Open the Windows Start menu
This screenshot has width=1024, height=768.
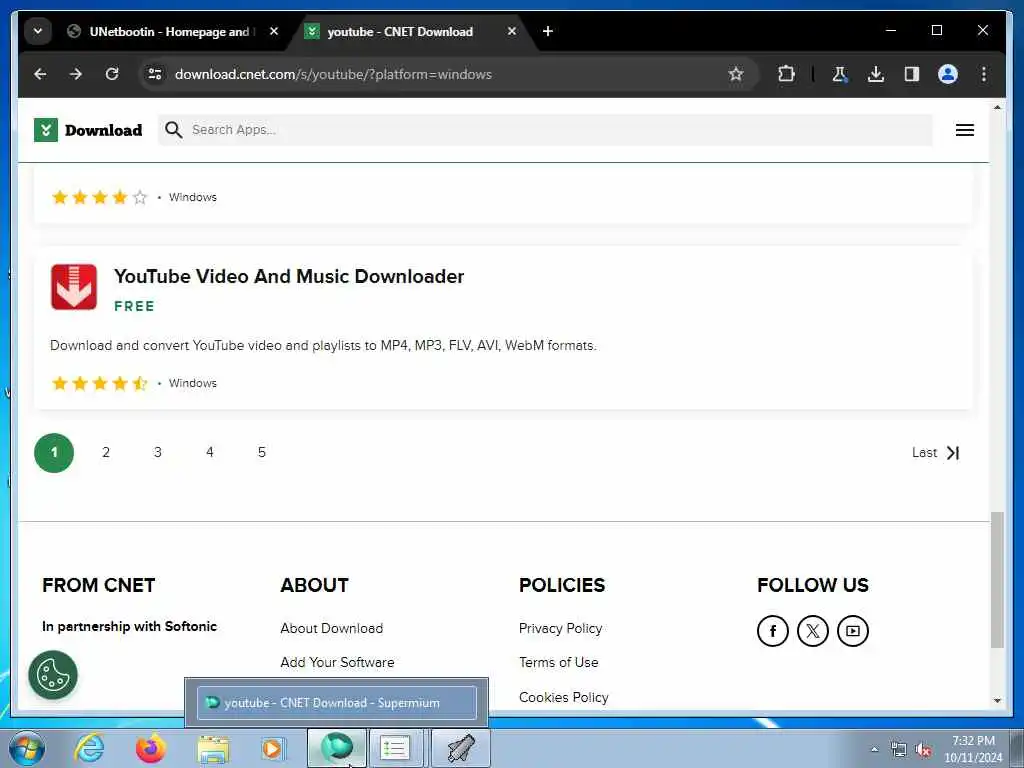pos(27,748)
